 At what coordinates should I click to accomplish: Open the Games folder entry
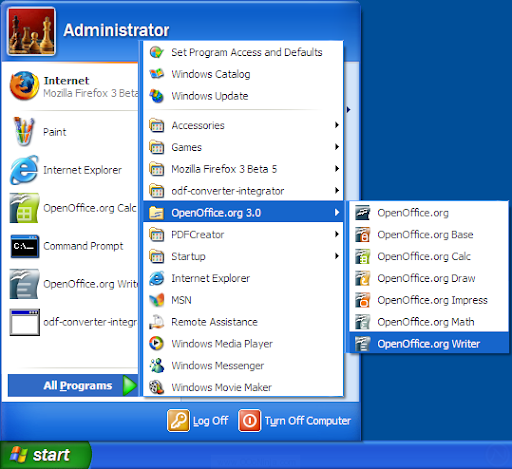(243, 147)
